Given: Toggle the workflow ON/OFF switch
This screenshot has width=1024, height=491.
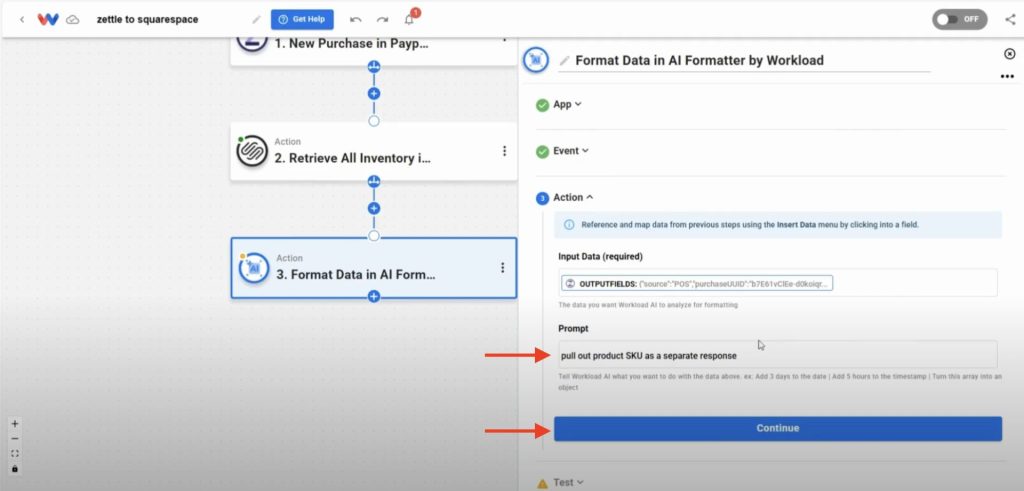Looking at the screenshot, I should click(959, 19).
